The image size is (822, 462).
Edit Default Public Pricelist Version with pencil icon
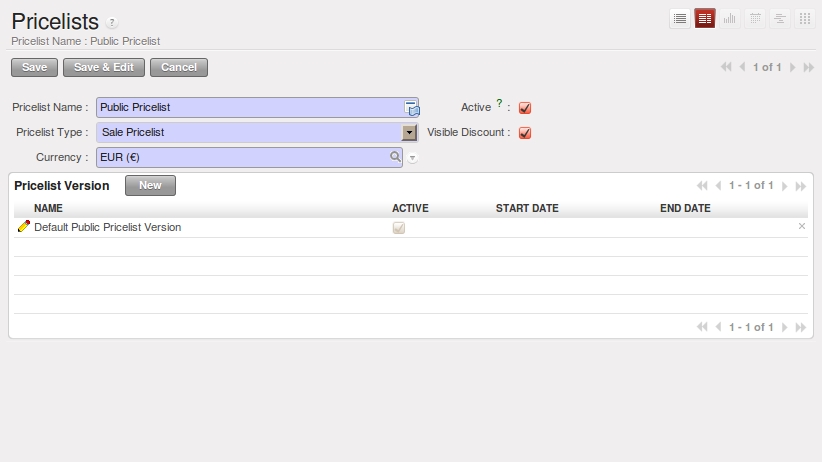[24, 227]
